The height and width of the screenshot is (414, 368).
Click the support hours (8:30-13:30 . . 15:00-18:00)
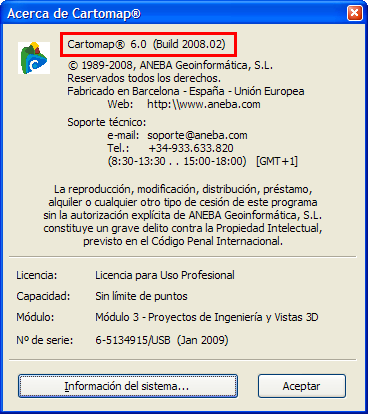[177, 161]
